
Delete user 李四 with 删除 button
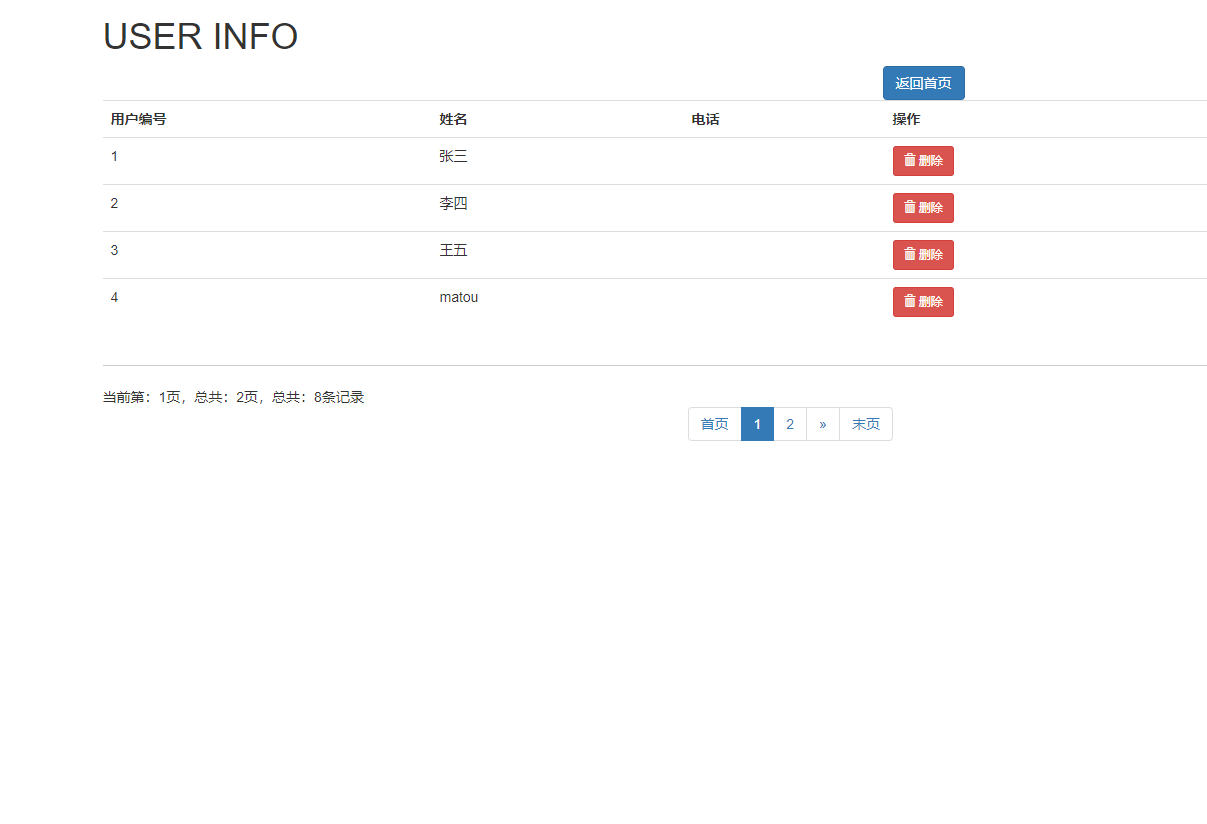(923, 208)
